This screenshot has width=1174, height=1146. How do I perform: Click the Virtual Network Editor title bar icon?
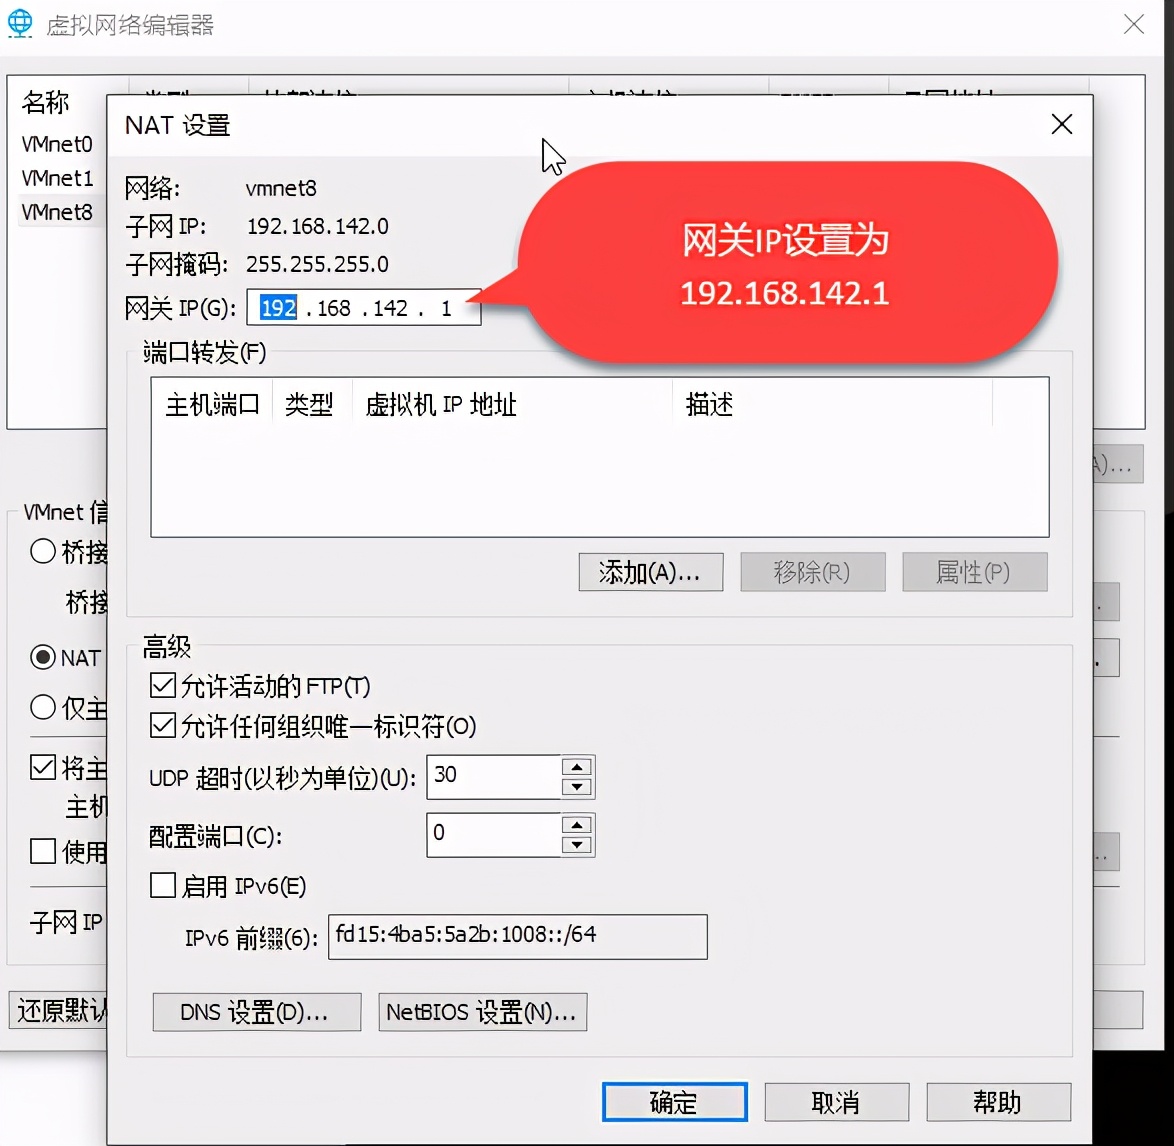(20, 22)
